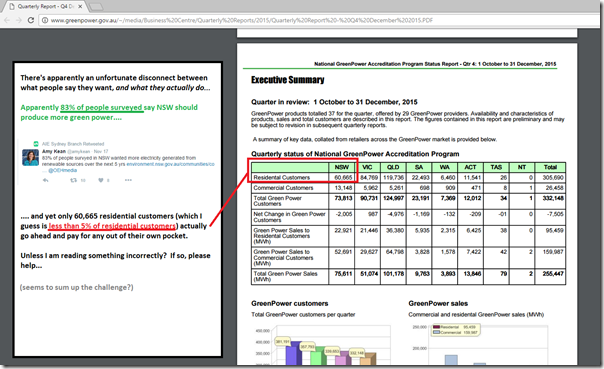Click the Quarter in review date line
Viewport: 604px width, 369px height.
pyautogui.click(x=334, y=102)
